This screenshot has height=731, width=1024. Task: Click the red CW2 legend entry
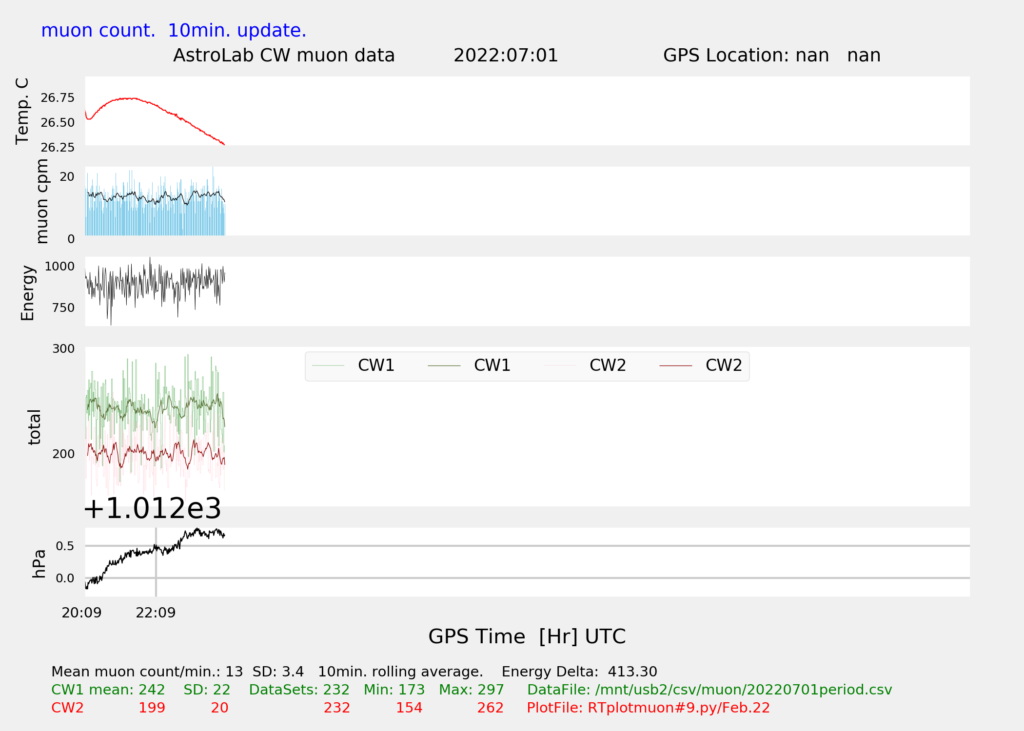pyautogui.click(x=701, y=365)
